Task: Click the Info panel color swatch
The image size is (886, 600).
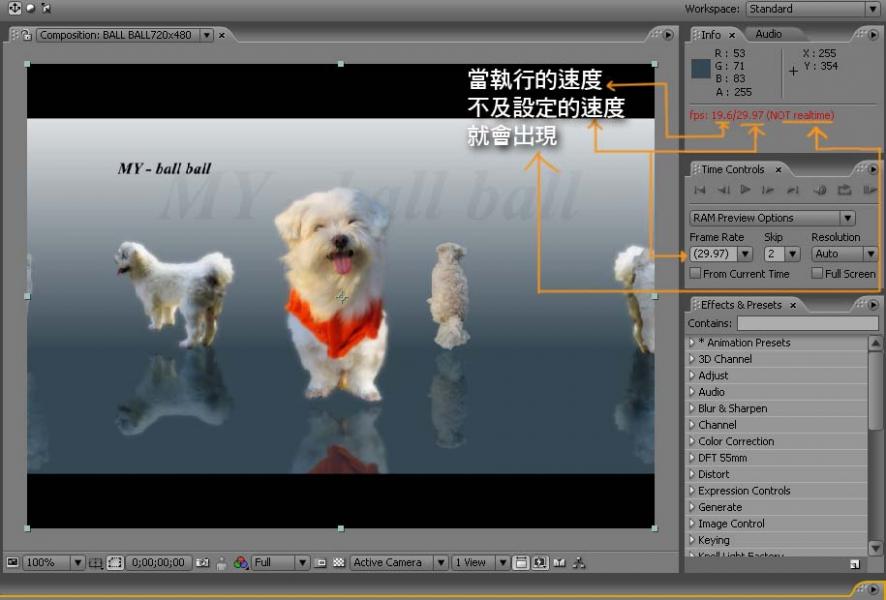Action: 701,69
